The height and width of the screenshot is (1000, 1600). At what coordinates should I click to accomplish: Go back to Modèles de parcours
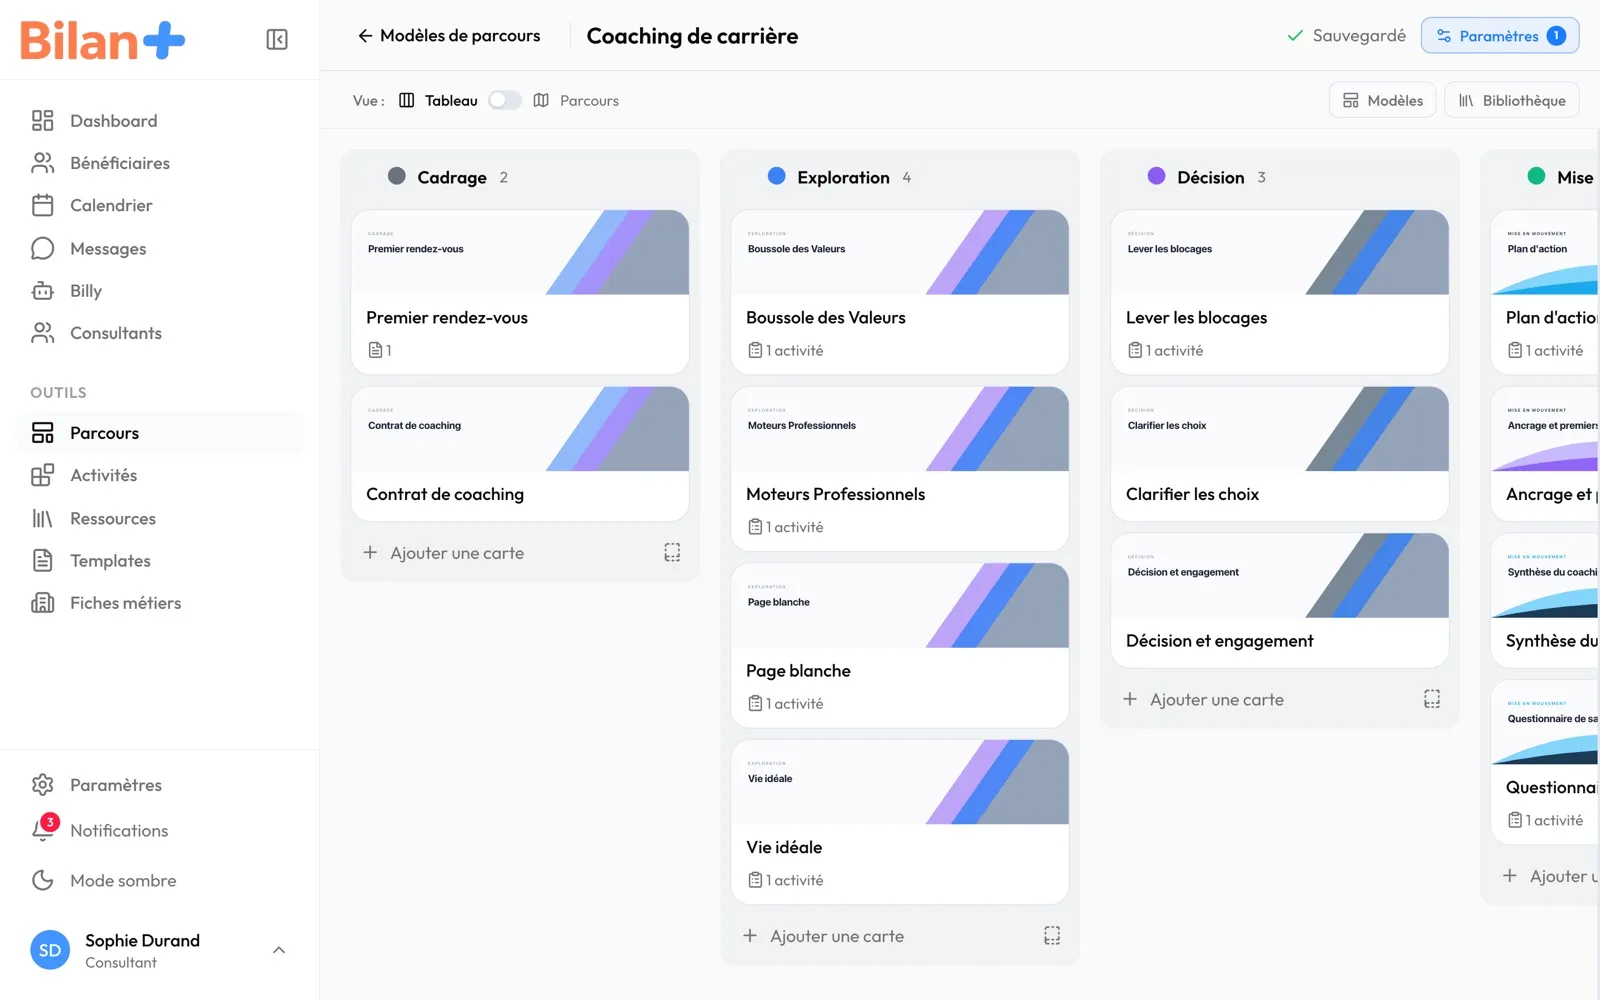449,36
